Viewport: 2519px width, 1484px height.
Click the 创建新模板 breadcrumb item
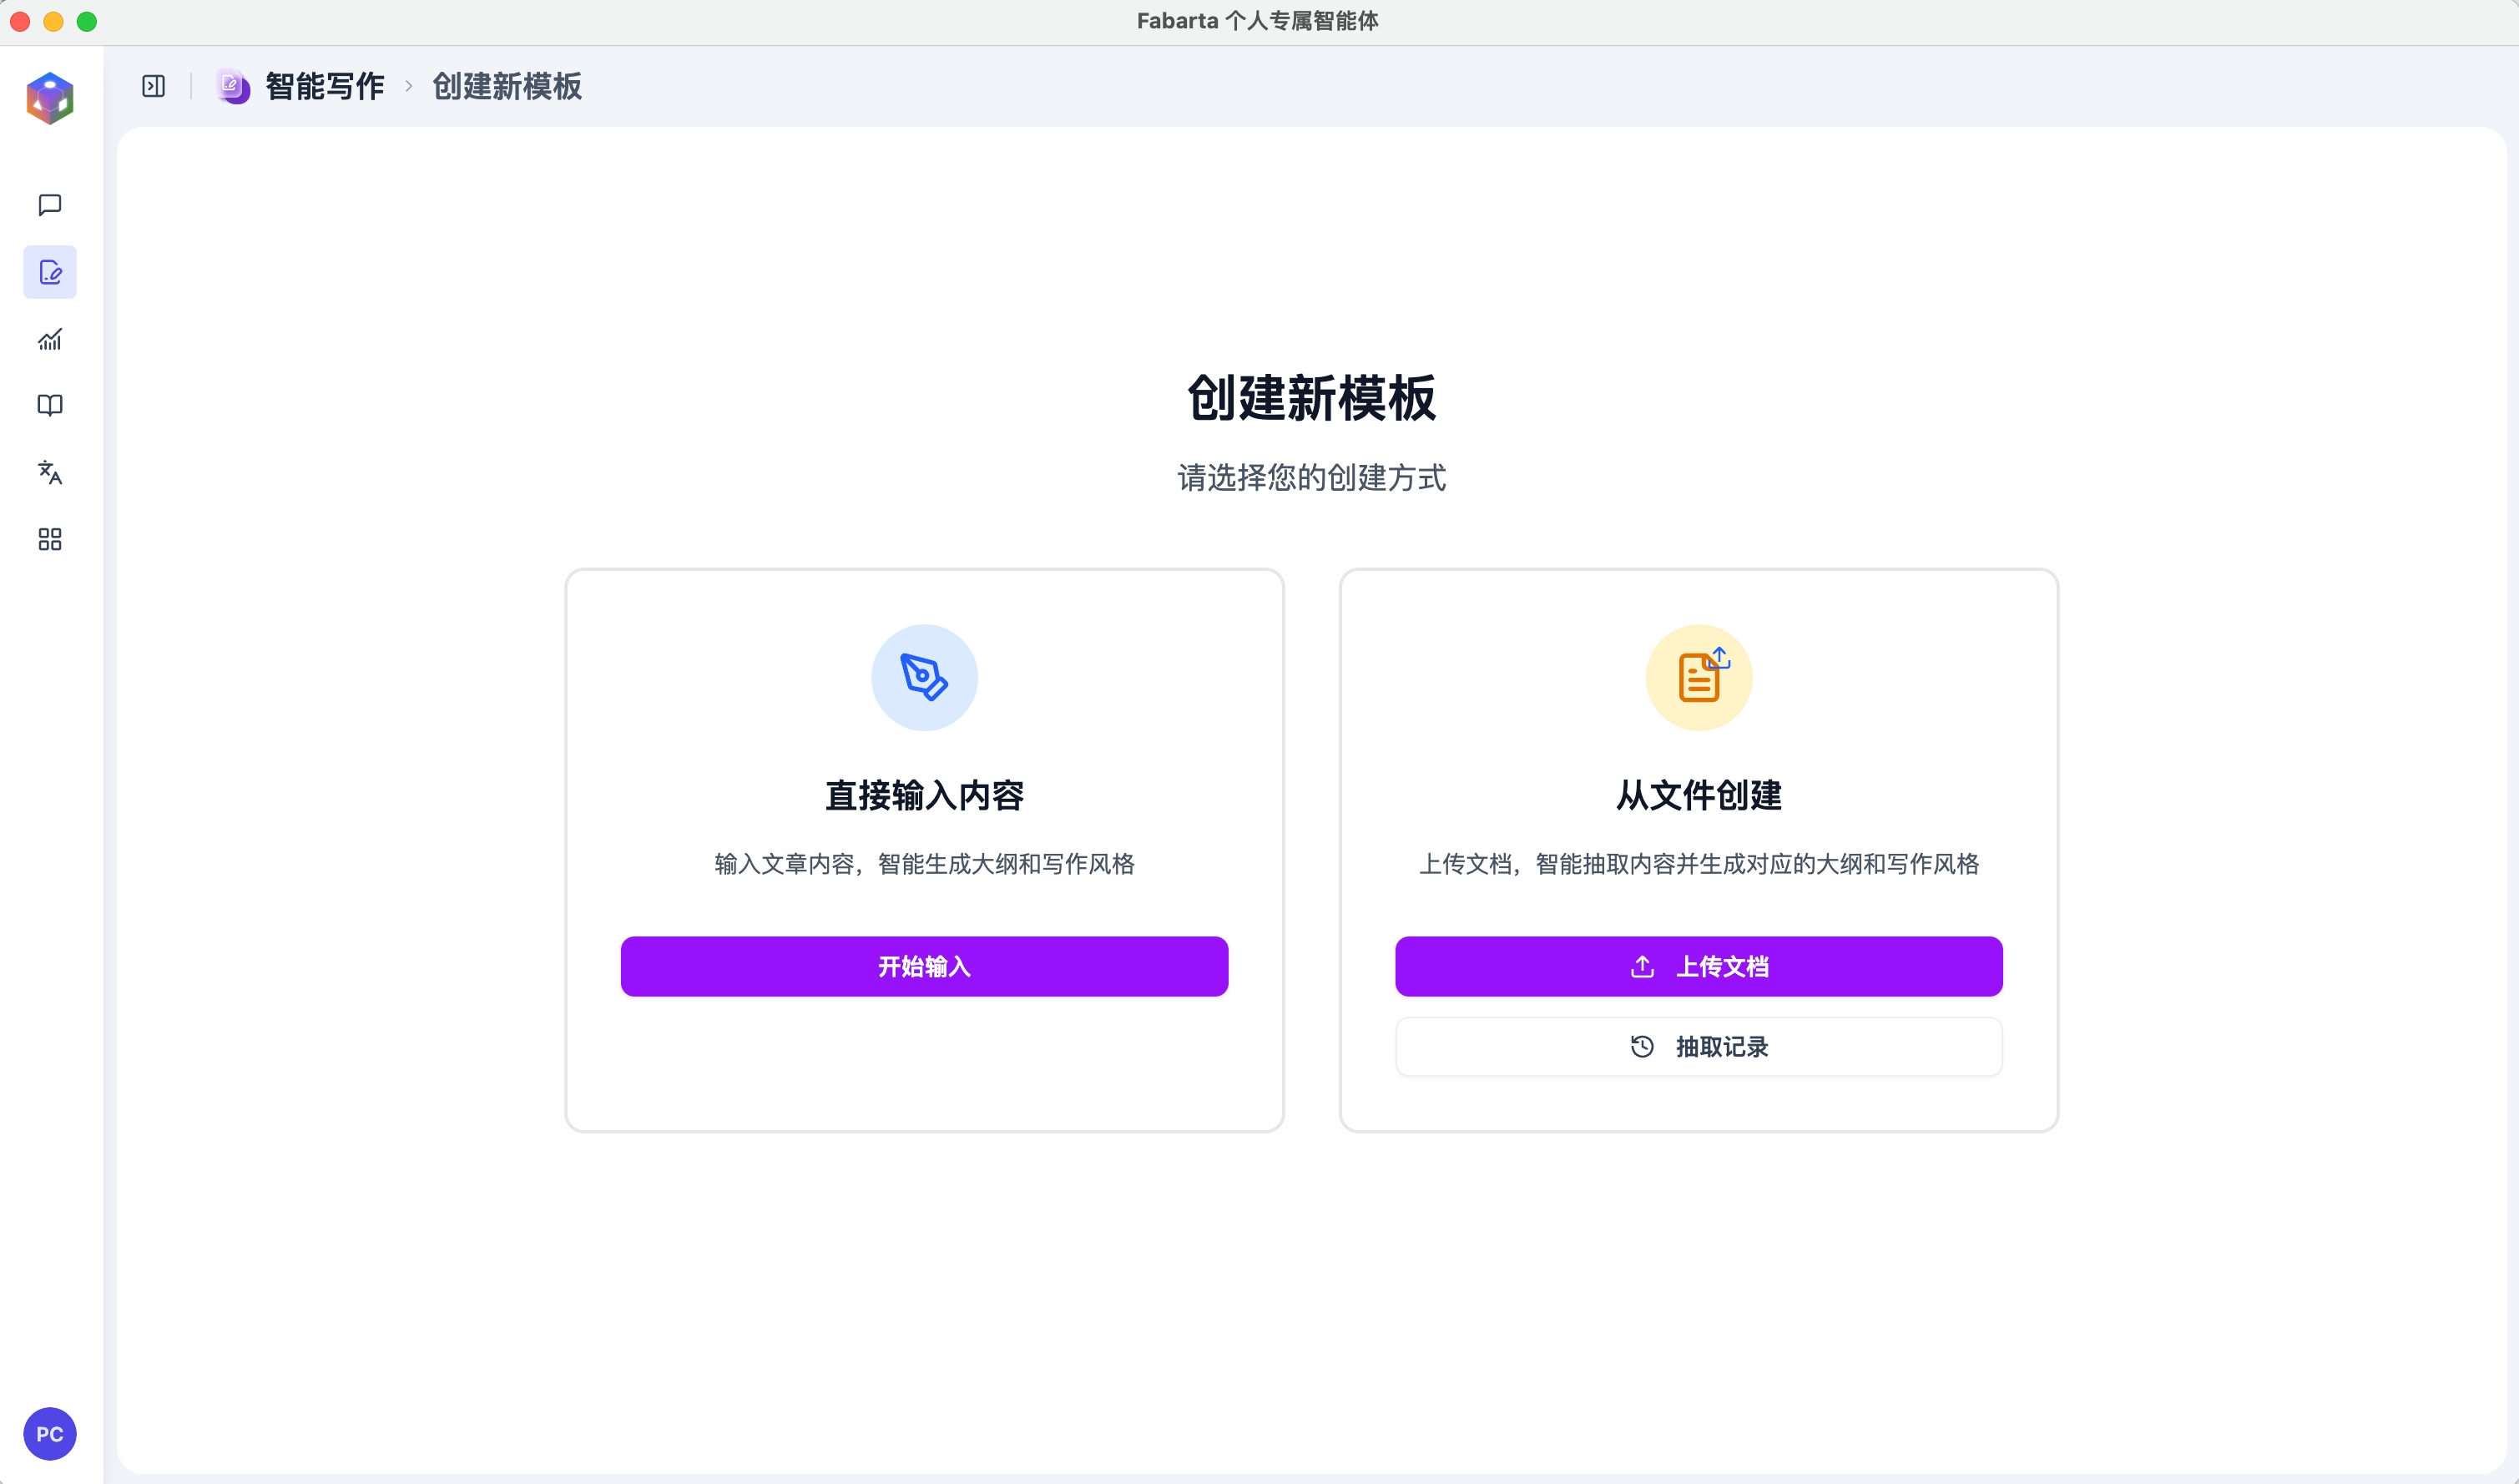tap(506, 86)
